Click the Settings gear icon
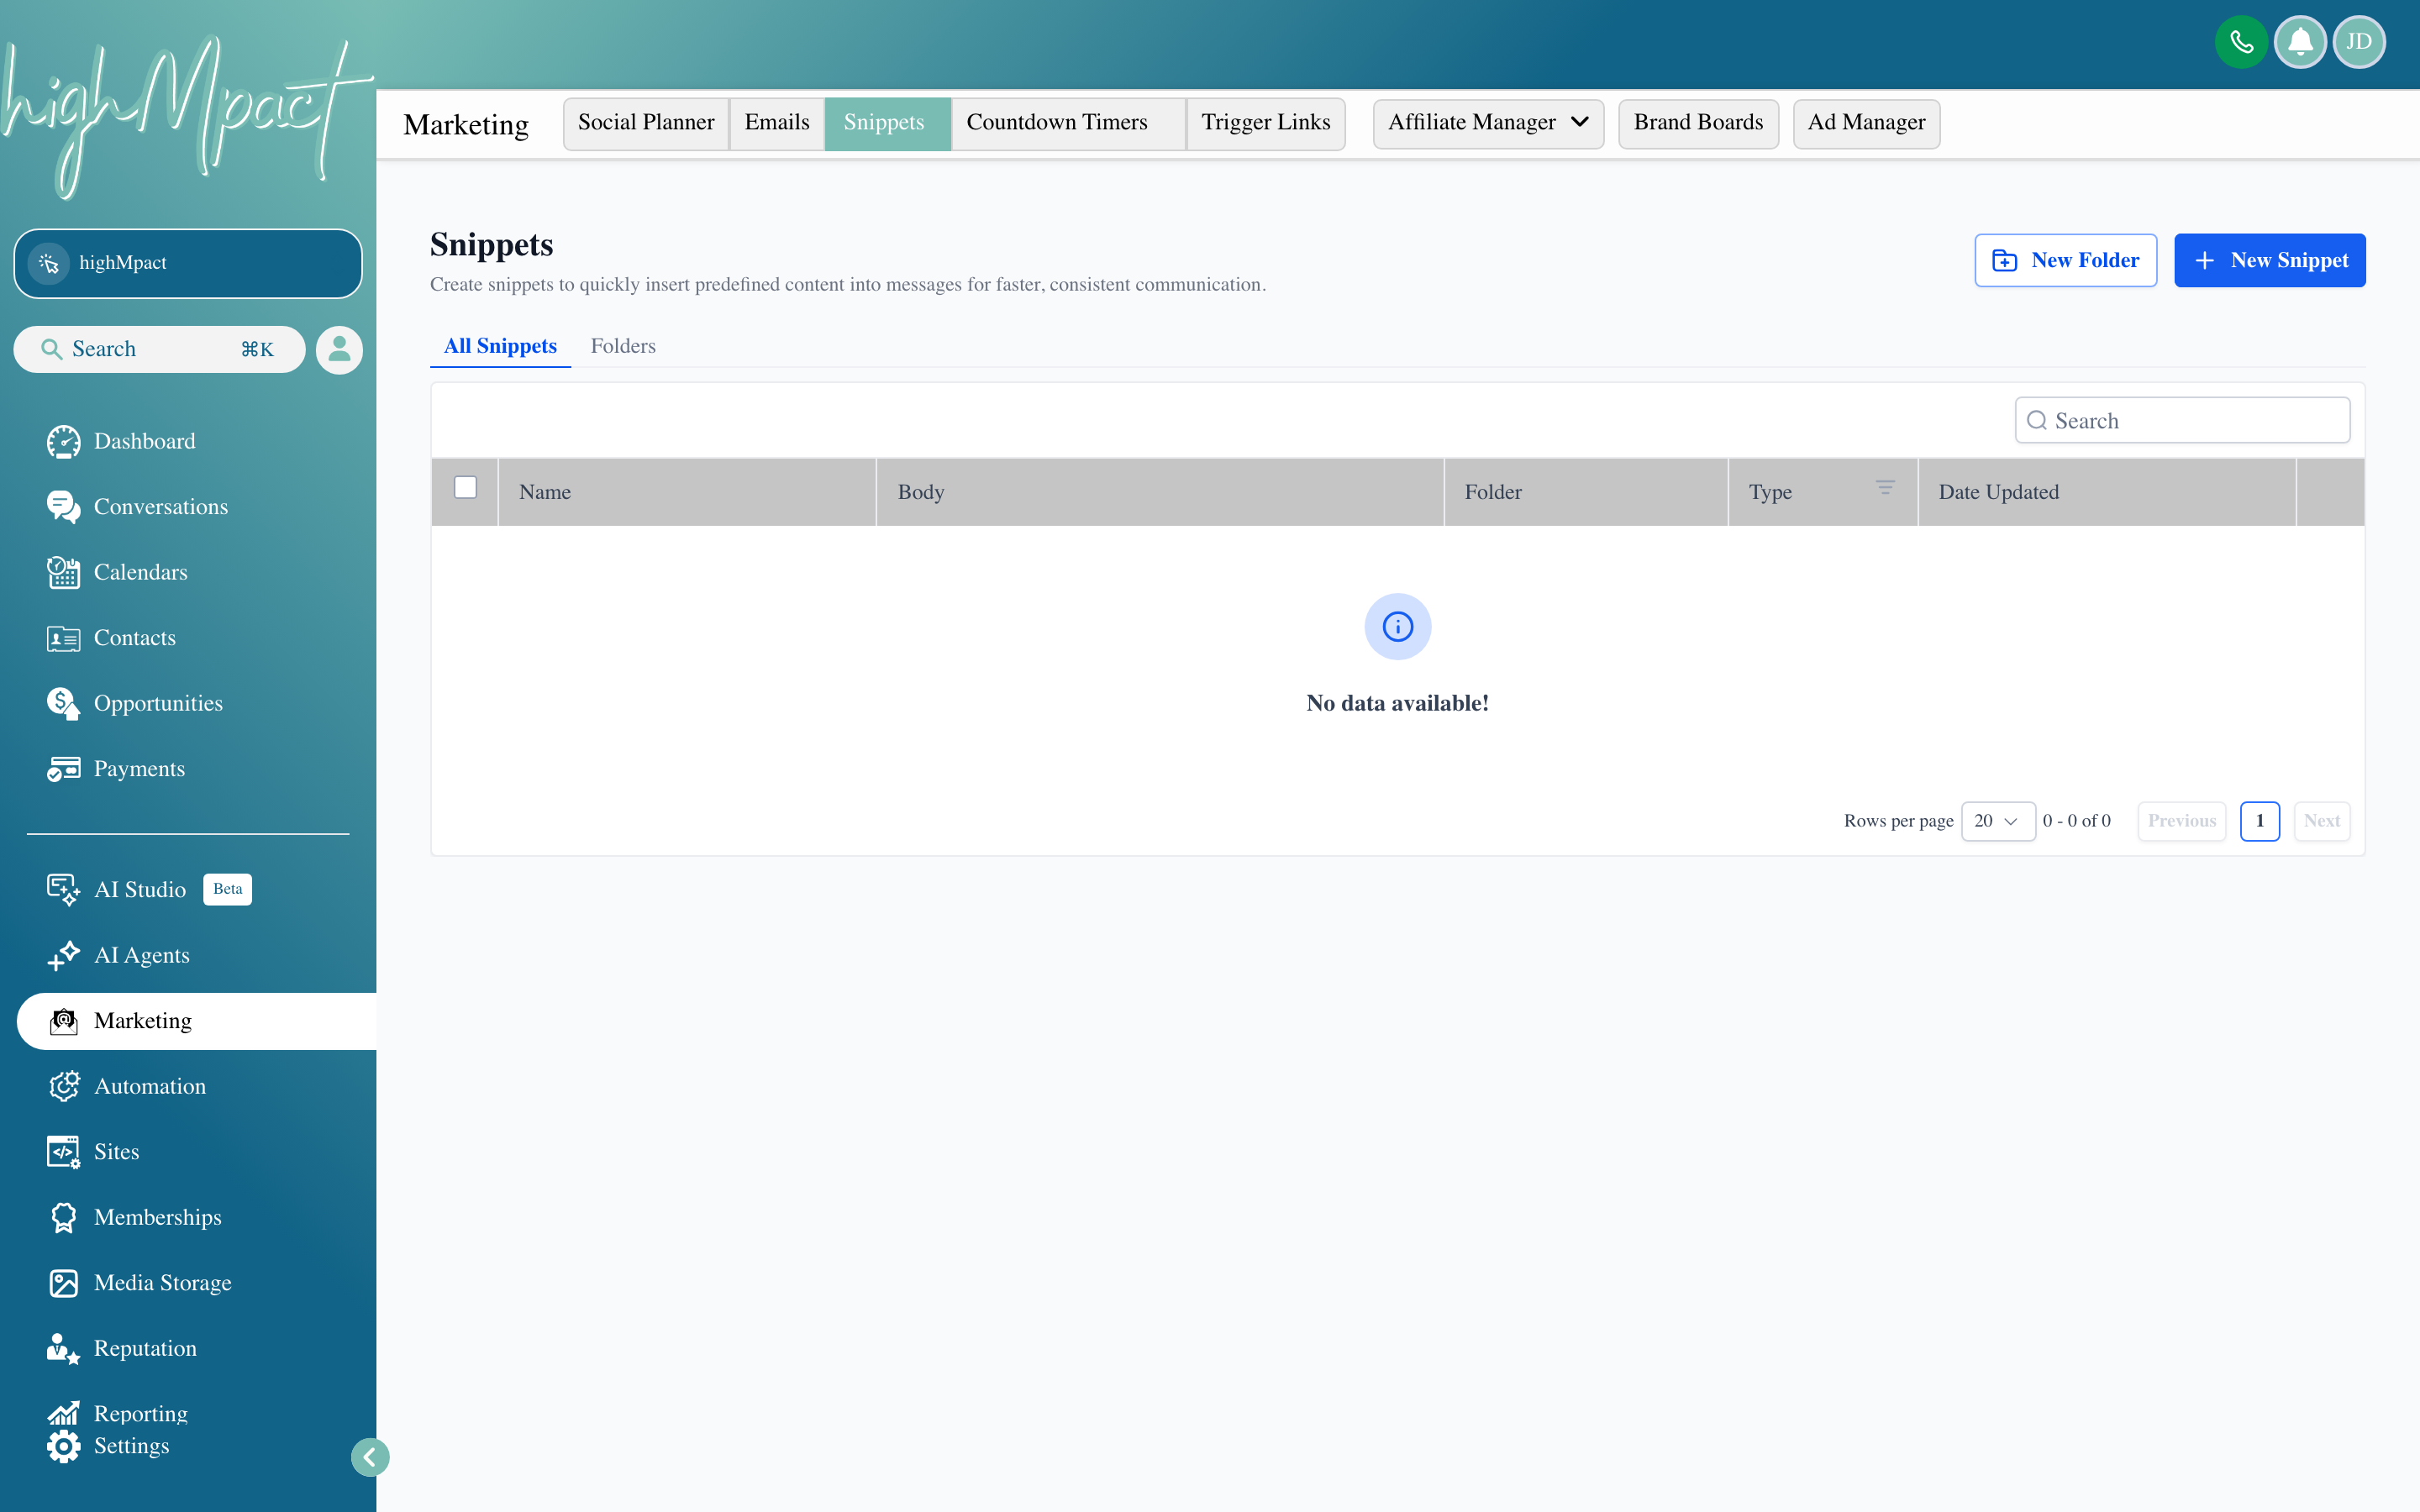Viewport: 2420px width, 1512px height. [63, 1446]
